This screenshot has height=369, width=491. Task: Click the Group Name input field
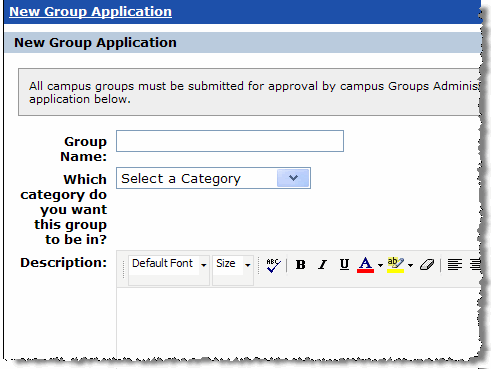(230, 141)
